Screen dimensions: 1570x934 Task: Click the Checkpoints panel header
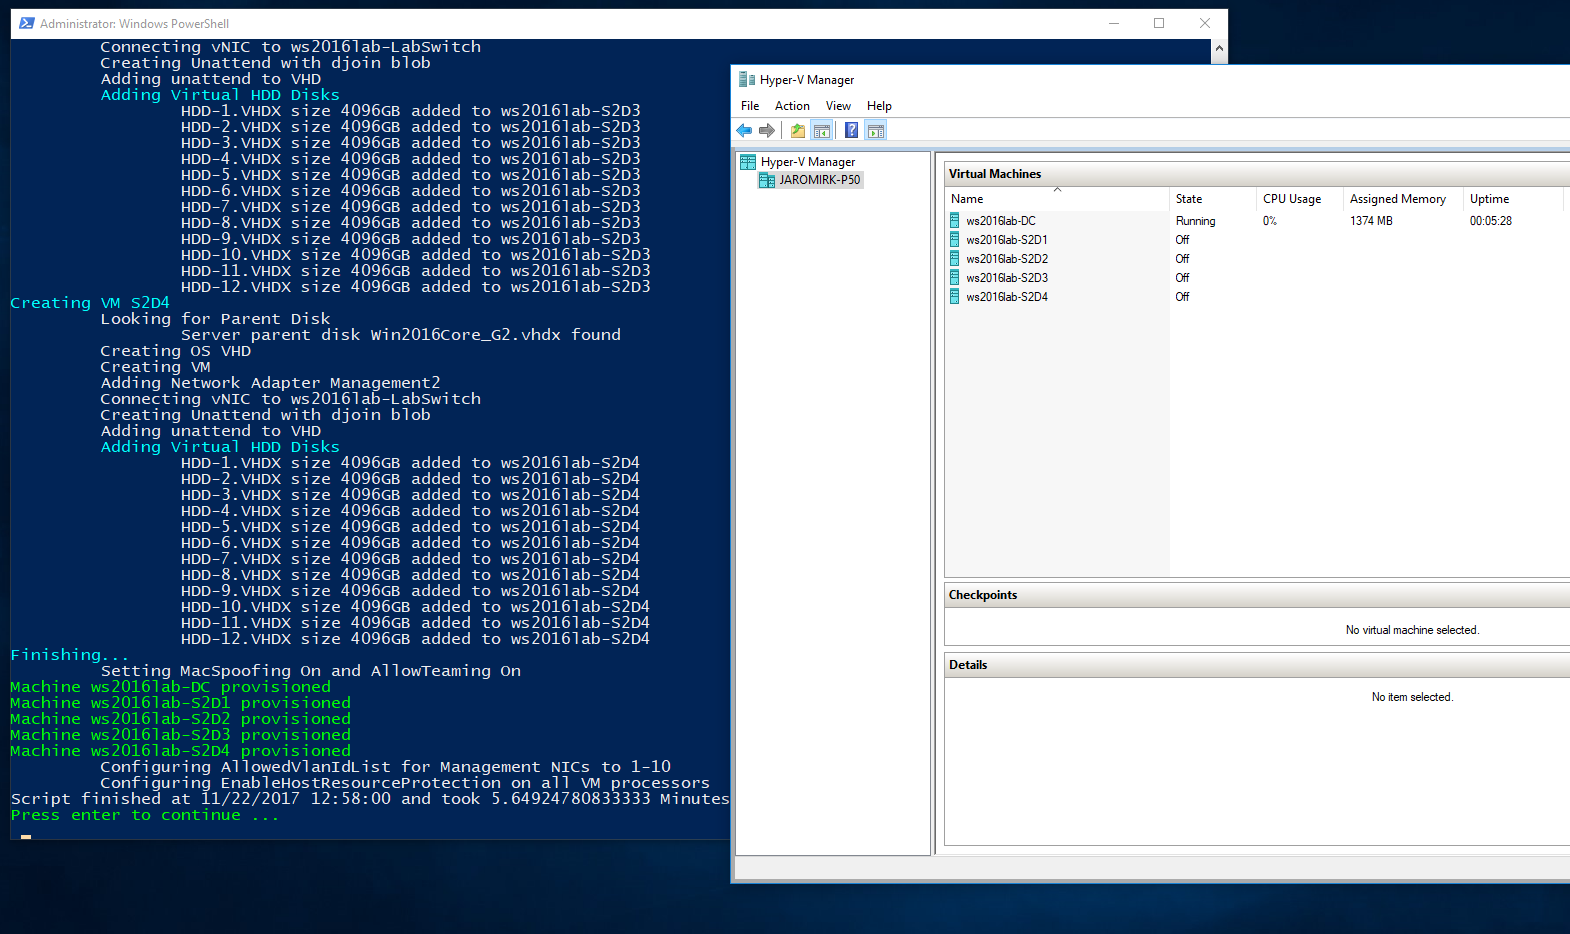click(x=1257, y=595)
